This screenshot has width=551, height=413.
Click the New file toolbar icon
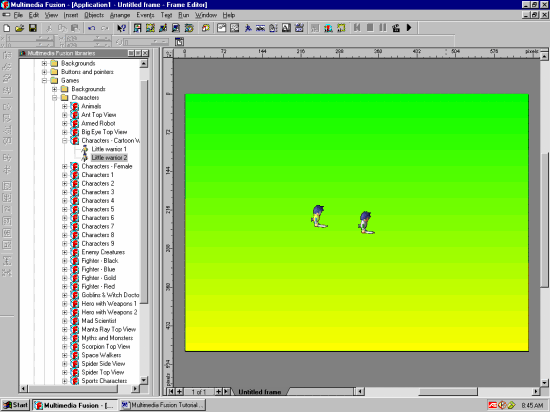tap(6, 28)
